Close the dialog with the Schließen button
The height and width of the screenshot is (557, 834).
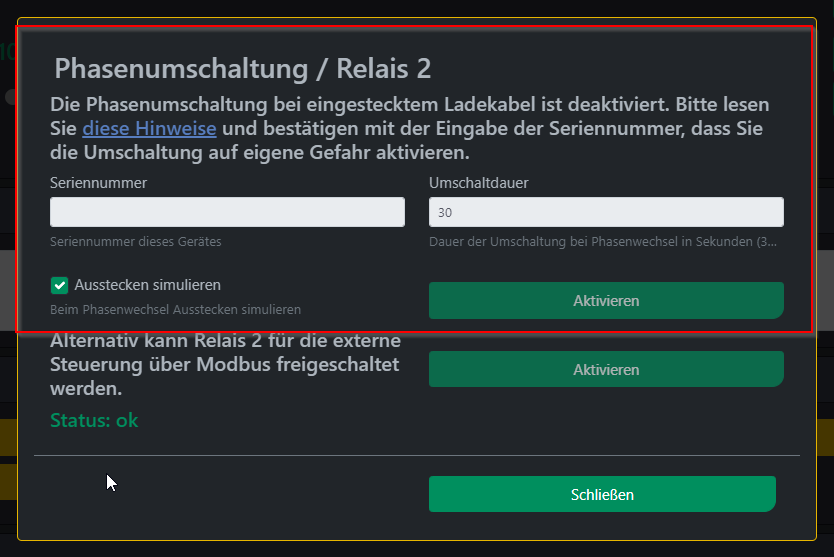[x=602, y=494]
